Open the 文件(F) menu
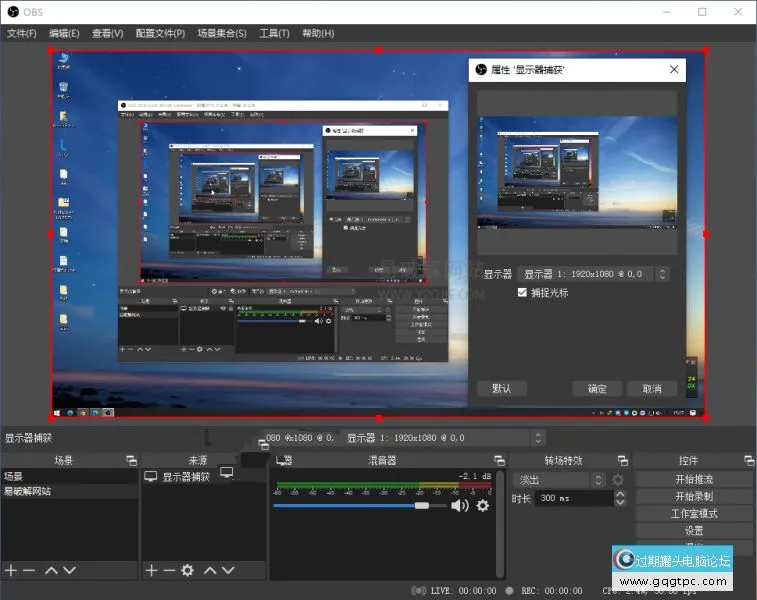757x600 pixels. 22,33
